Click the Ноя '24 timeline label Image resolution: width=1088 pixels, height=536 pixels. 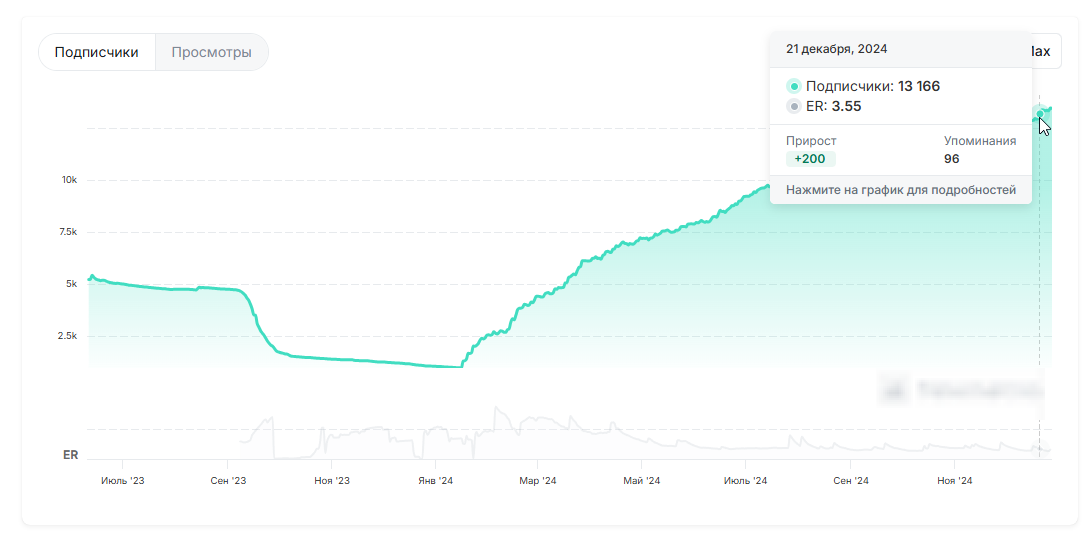pos(954,481)
